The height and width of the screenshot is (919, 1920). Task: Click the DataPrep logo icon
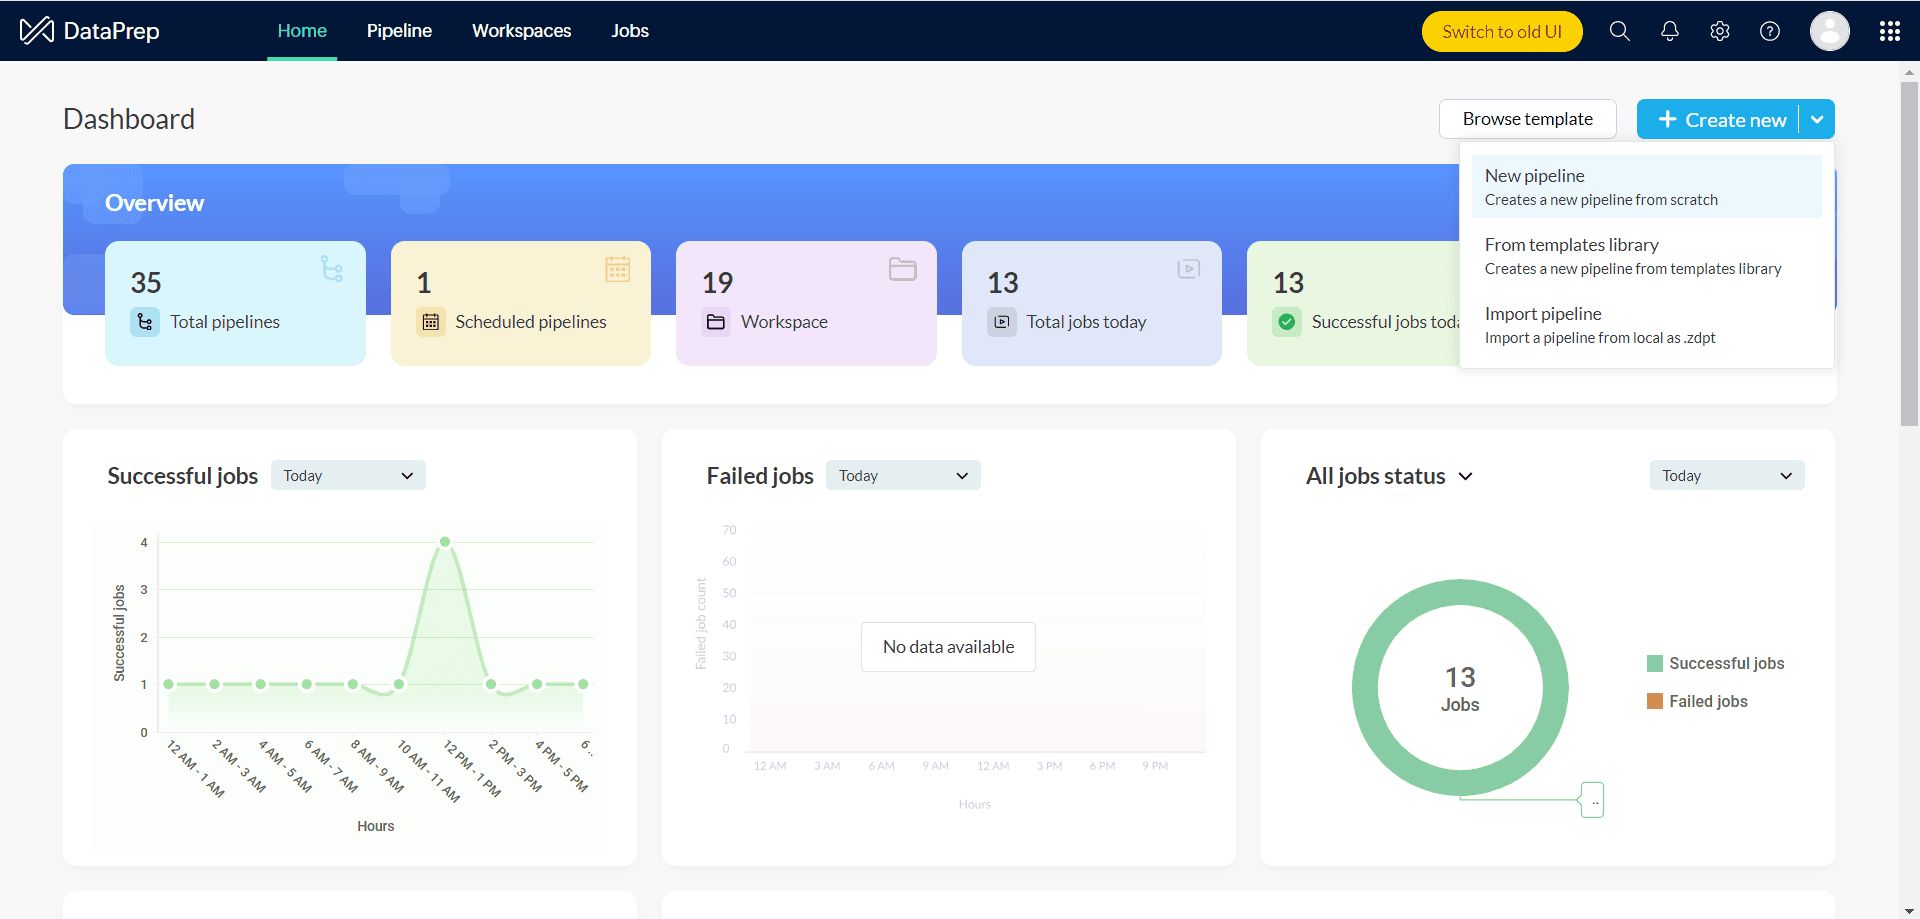[37, 31]
